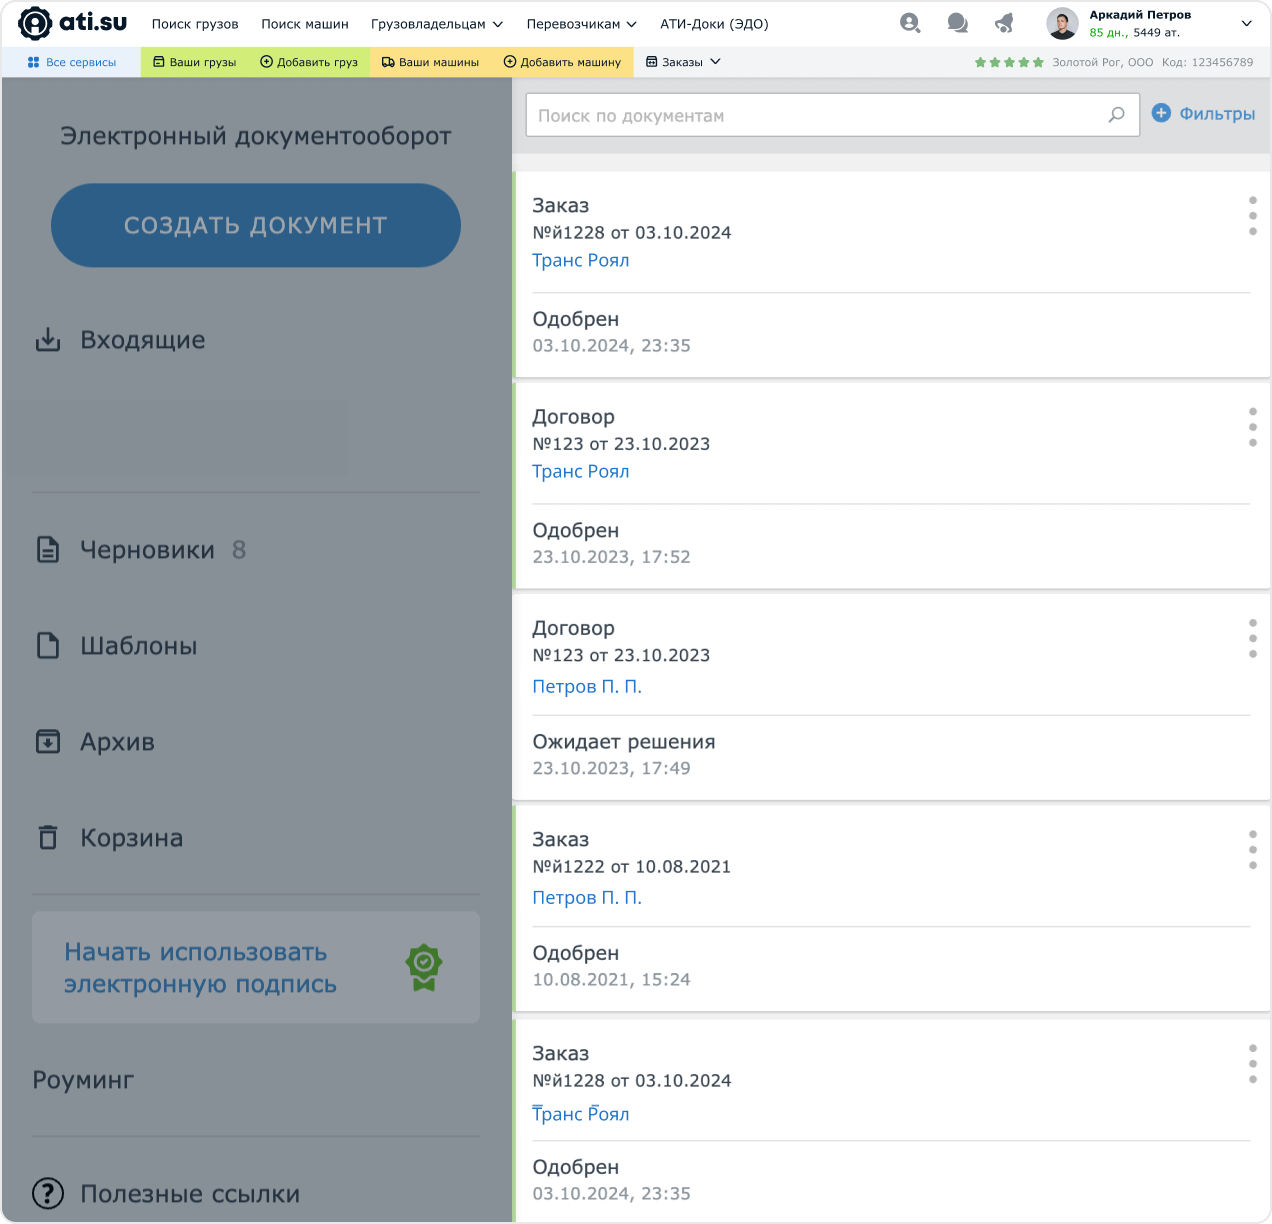Viewport: 1272px width, 1224px height.
Task: Open the three-dot menu for Петров П. П. договор
Action: (1252, 638)
